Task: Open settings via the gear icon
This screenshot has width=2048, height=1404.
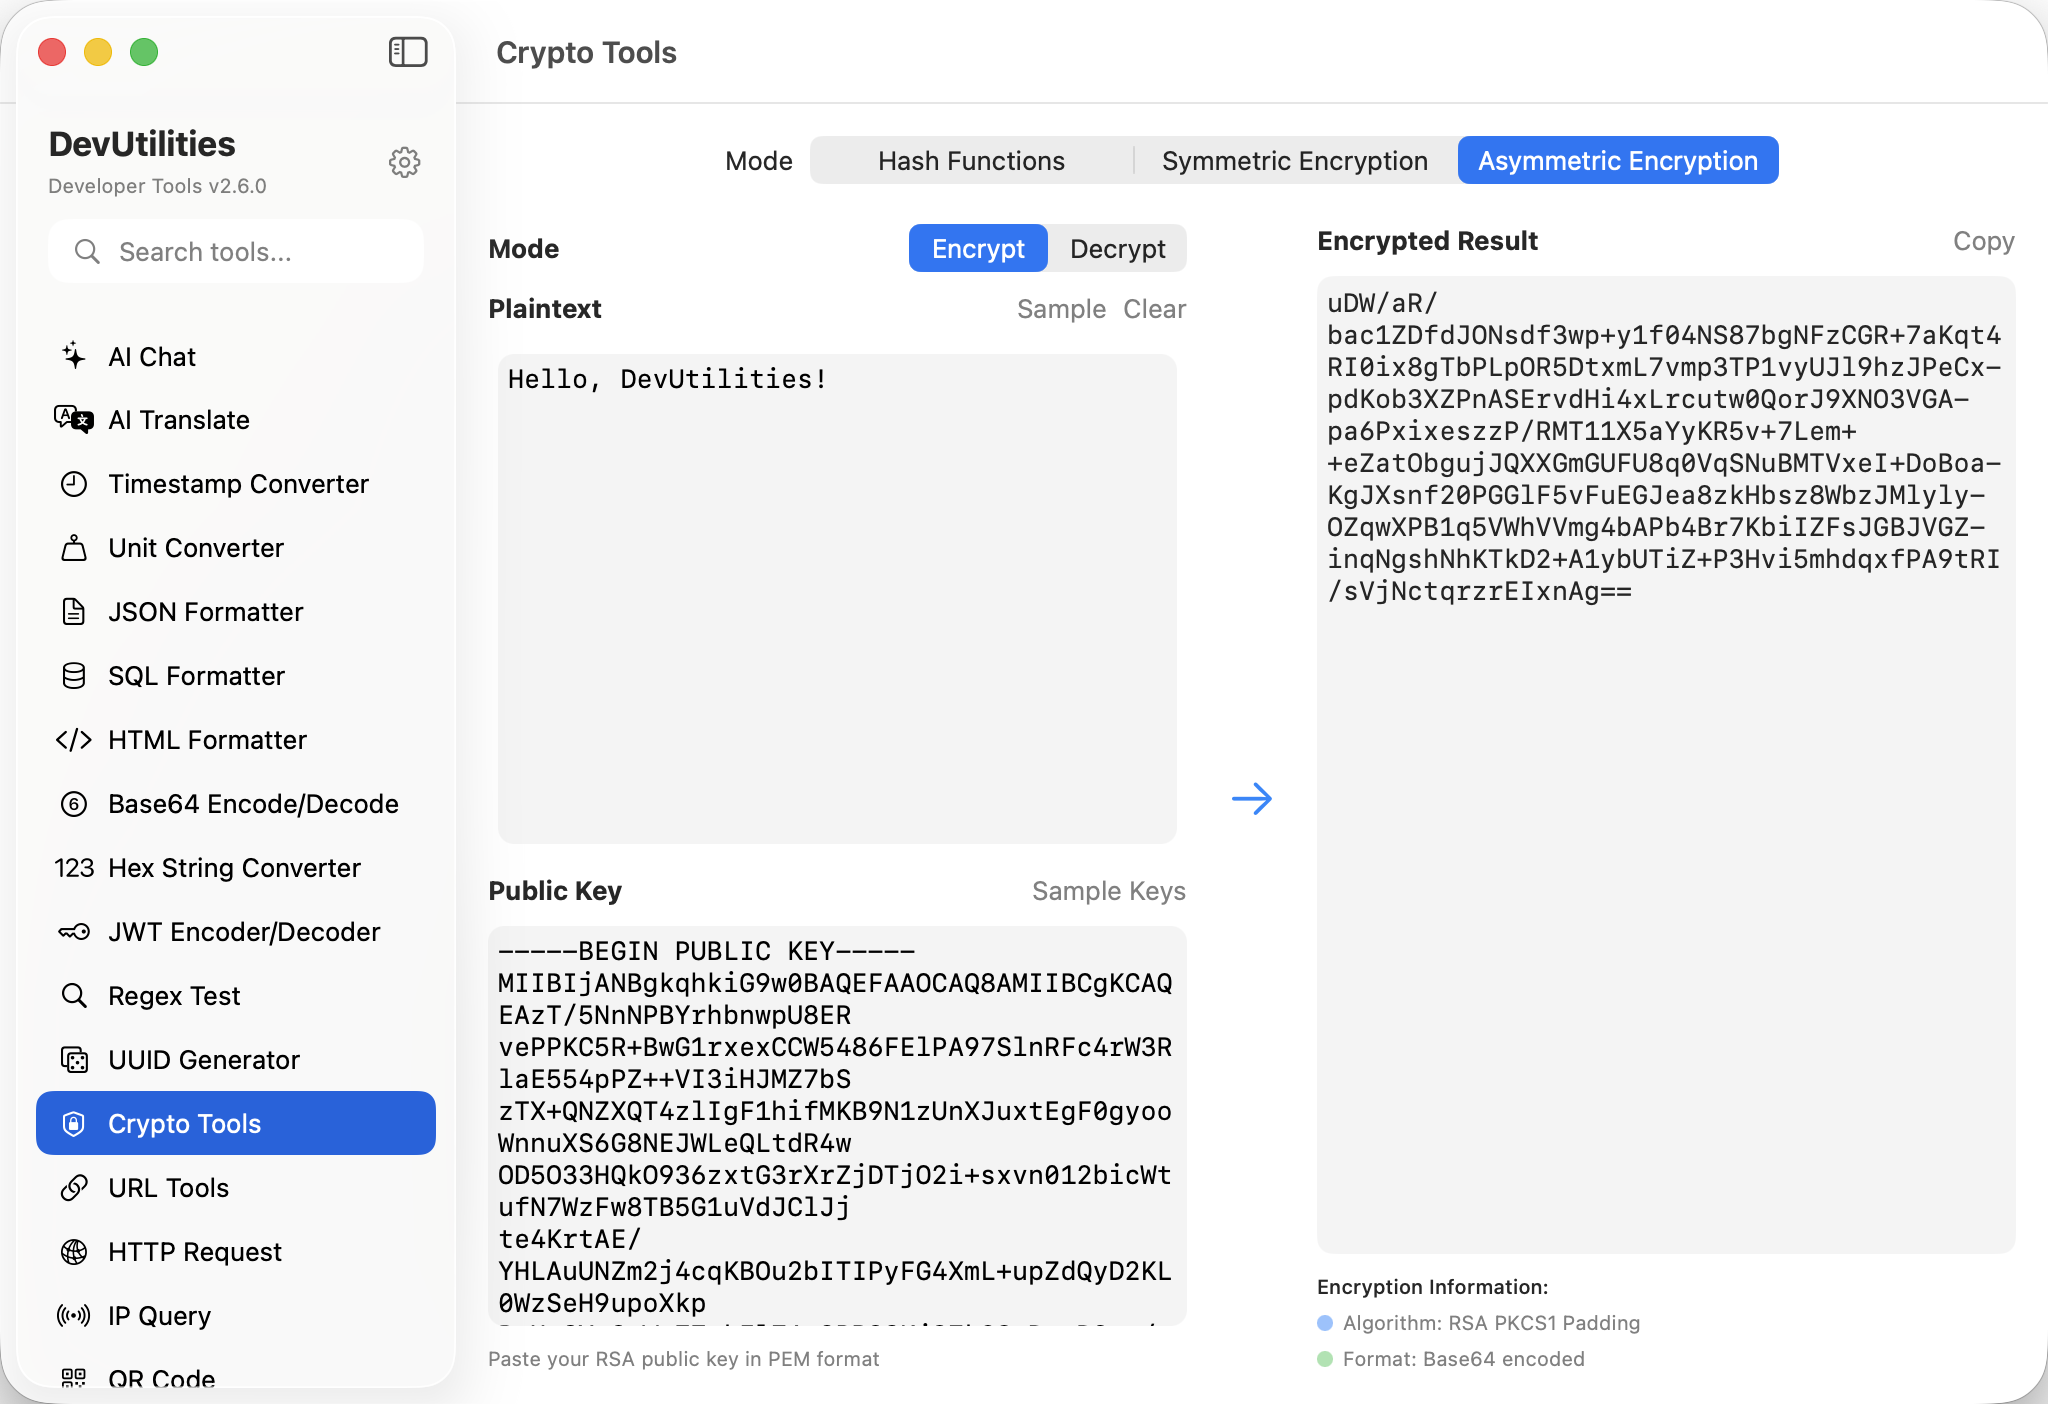Action: pyautogui.click(x=404, y=162)
